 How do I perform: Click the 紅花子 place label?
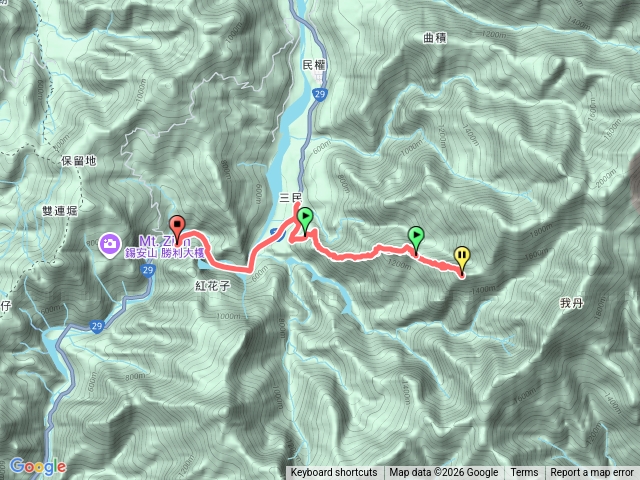click(x=213, y=286)
